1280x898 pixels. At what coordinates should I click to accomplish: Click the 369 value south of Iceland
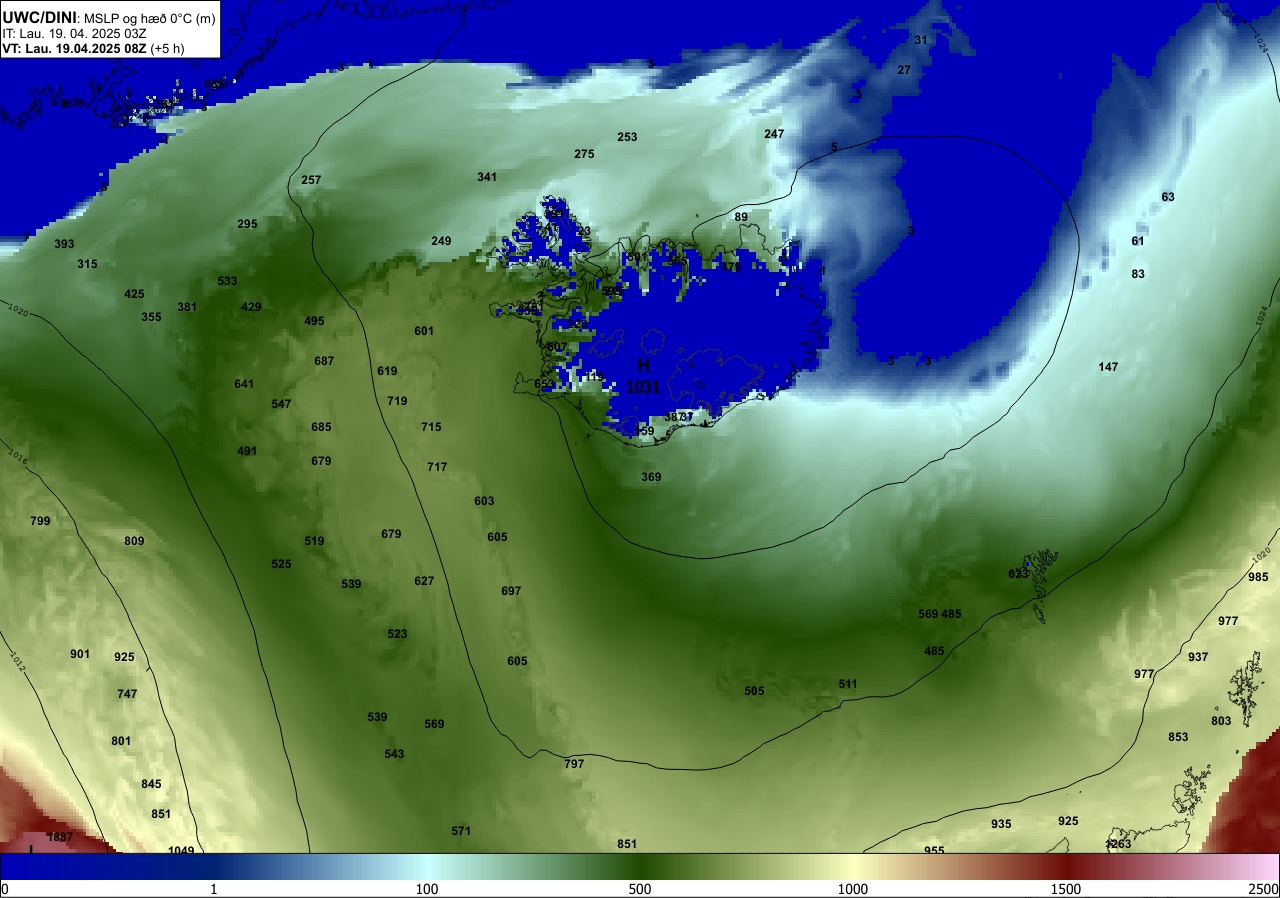pos(651,477)
